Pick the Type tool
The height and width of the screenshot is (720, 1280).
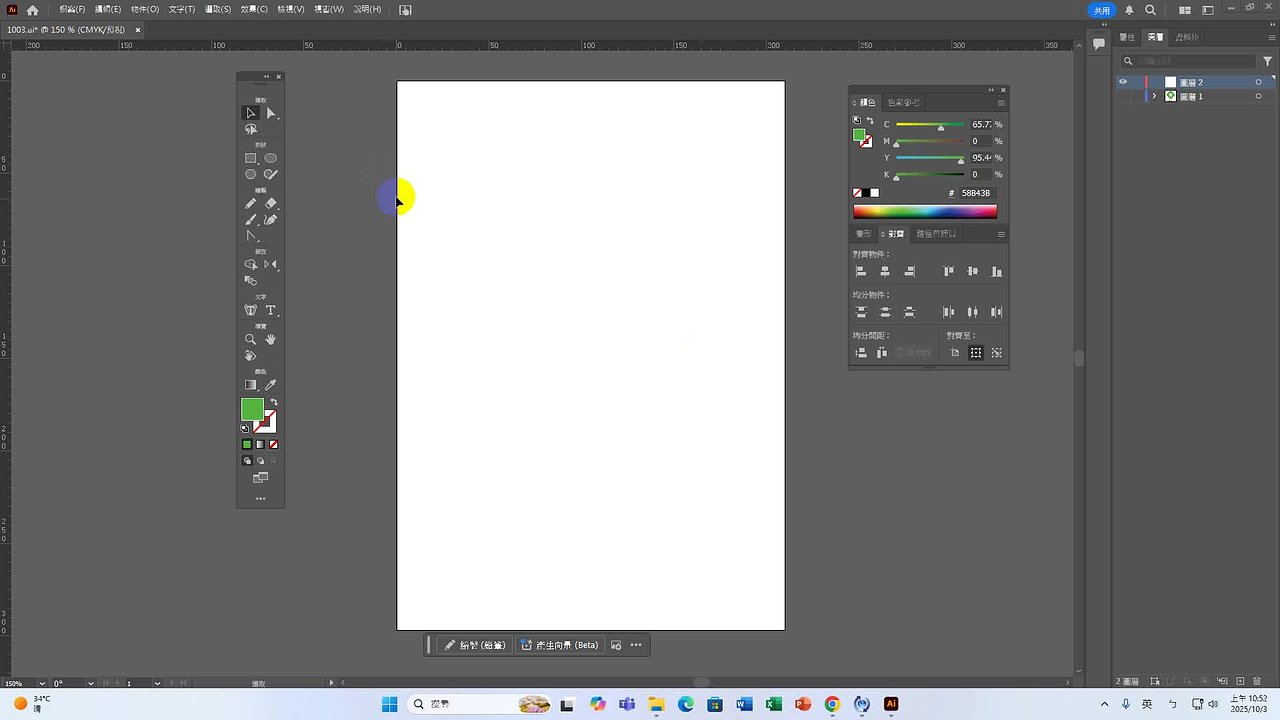270,311
